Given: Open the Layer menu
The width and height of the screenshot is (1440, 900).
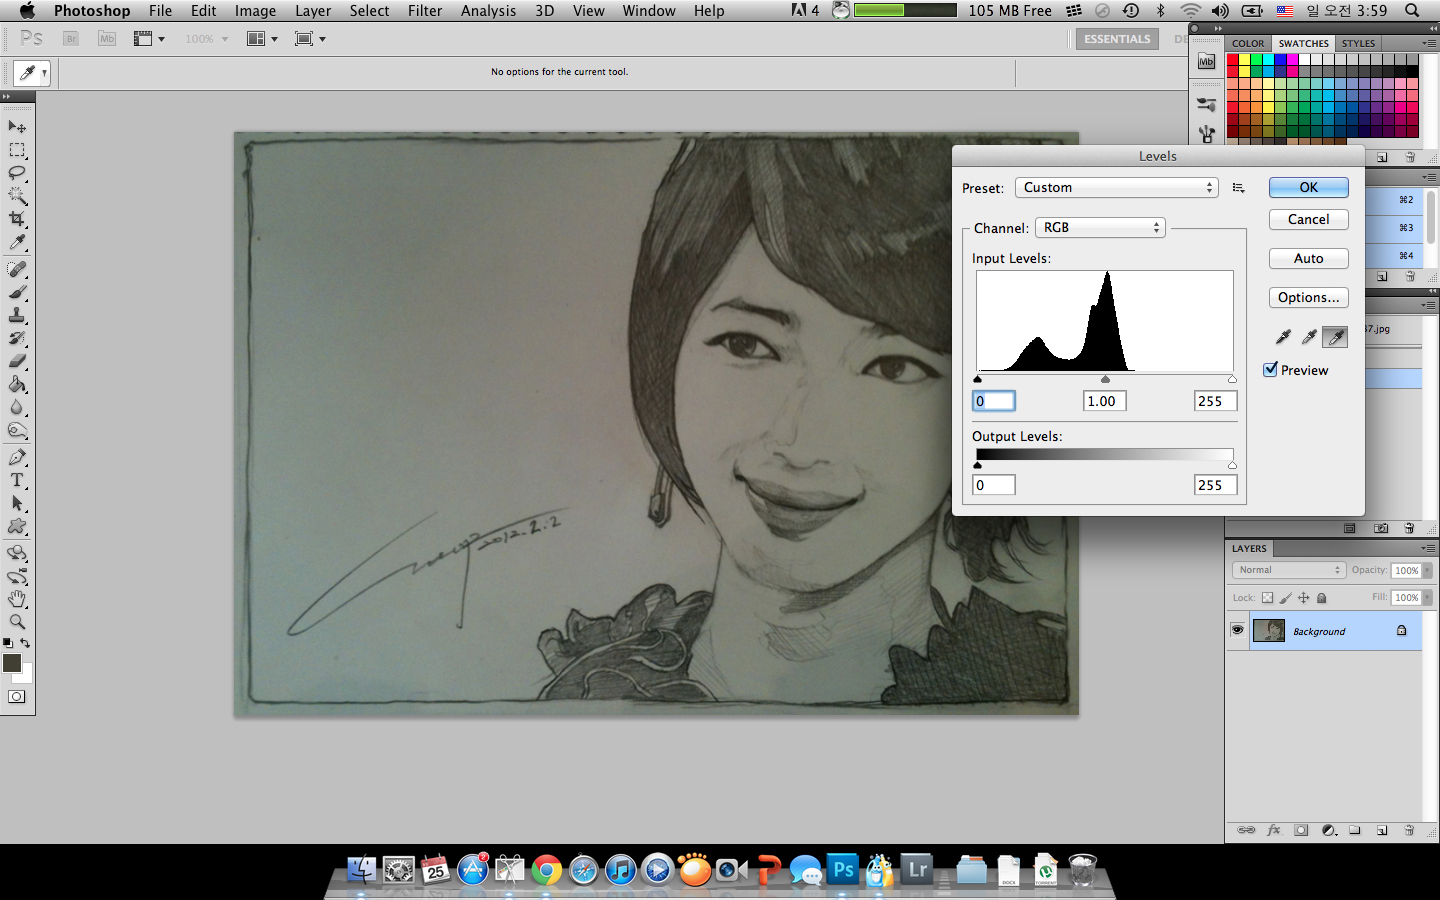Looking at the screenshot, I should (313, 10).
